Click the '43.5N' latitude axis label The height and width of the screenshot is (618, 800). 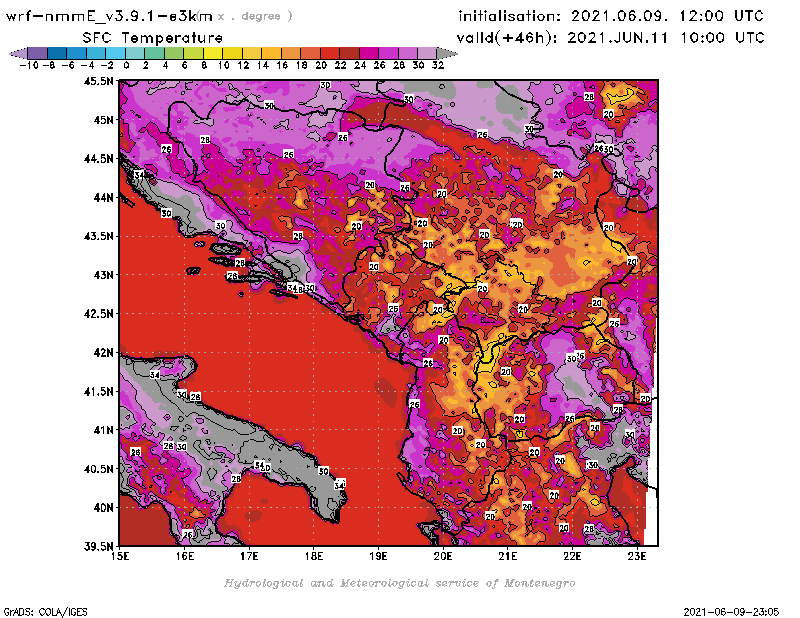tap(99, 236)
